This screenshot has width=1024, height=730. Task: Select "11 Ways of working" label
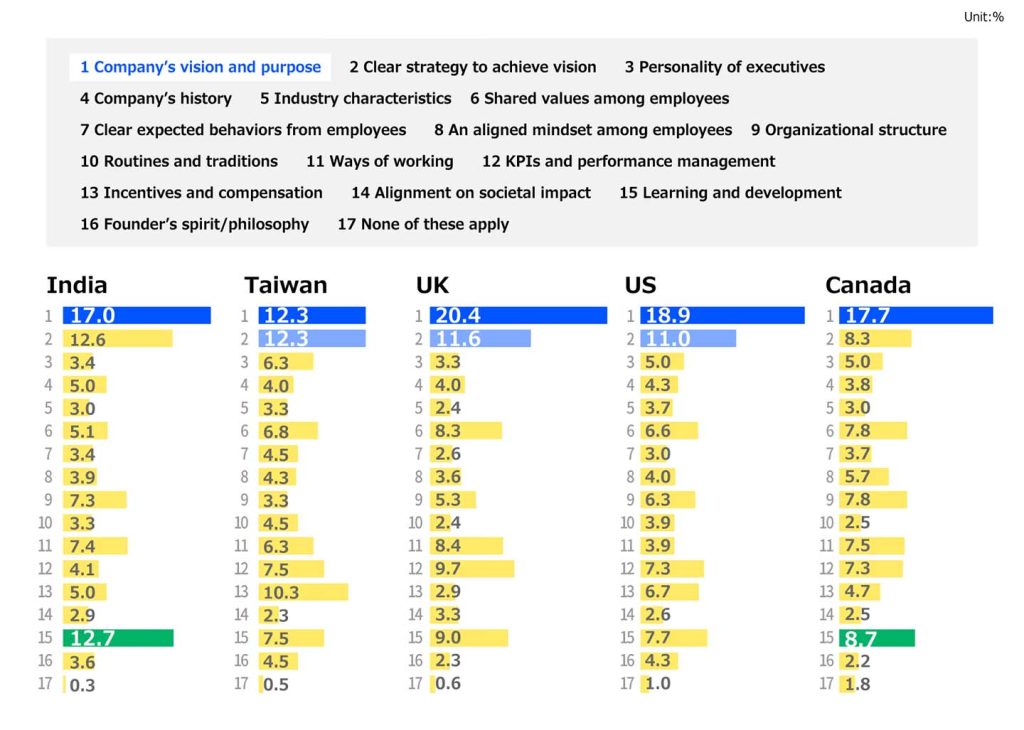point(379,161)
